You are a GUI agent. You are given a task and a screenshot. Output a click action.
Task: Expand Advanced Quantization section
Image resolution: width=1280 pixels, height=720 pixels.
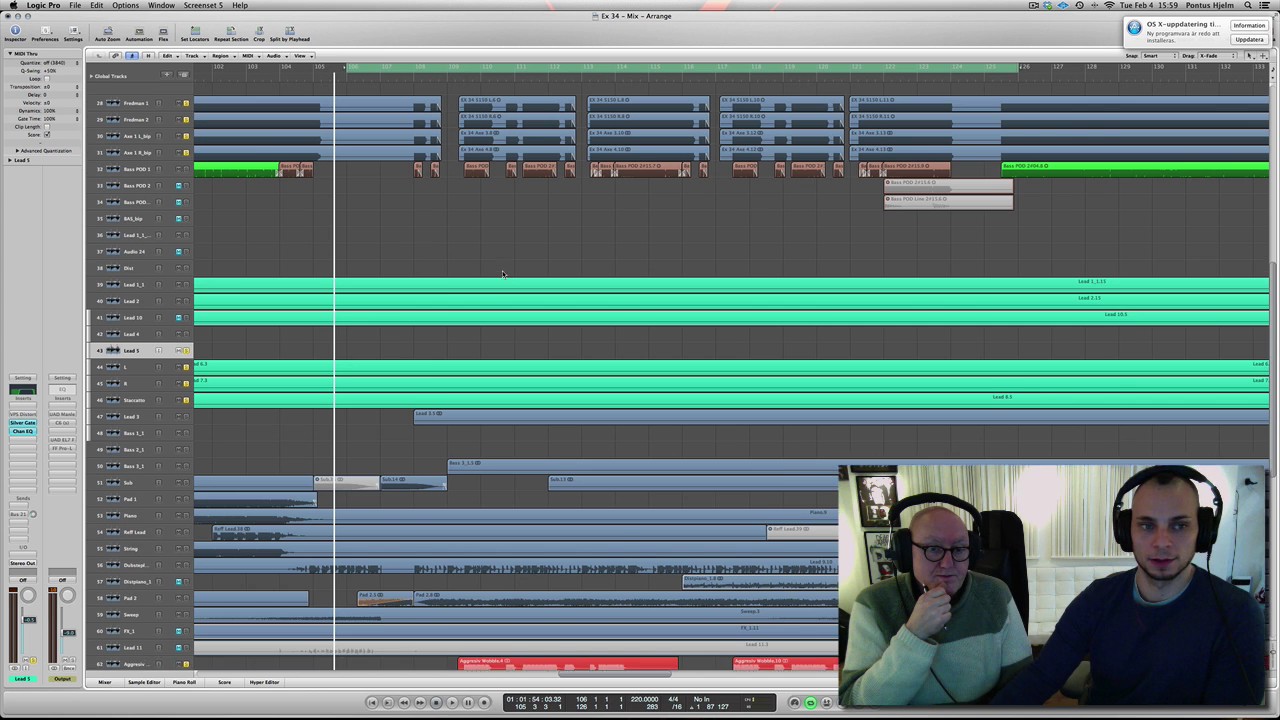(17, 151)
